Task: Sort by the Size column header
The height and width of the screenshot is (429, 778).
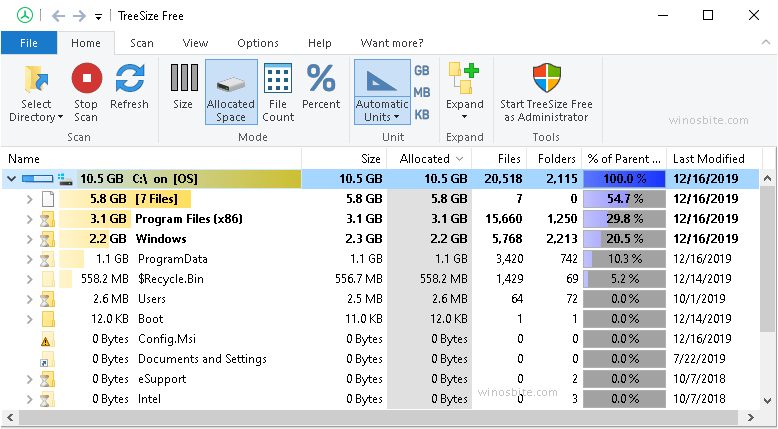Action: click(x=343, y=159)
